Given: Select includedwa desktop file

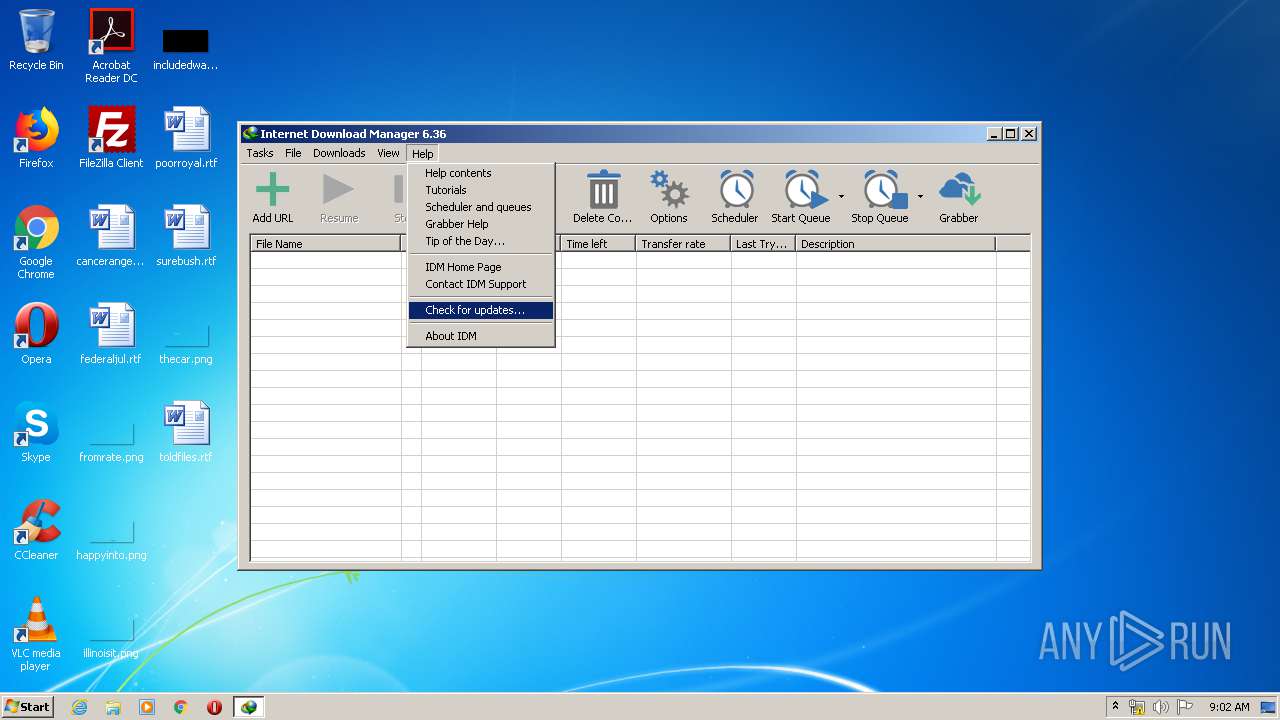Looking at the screenshot, I should (186, 48).
